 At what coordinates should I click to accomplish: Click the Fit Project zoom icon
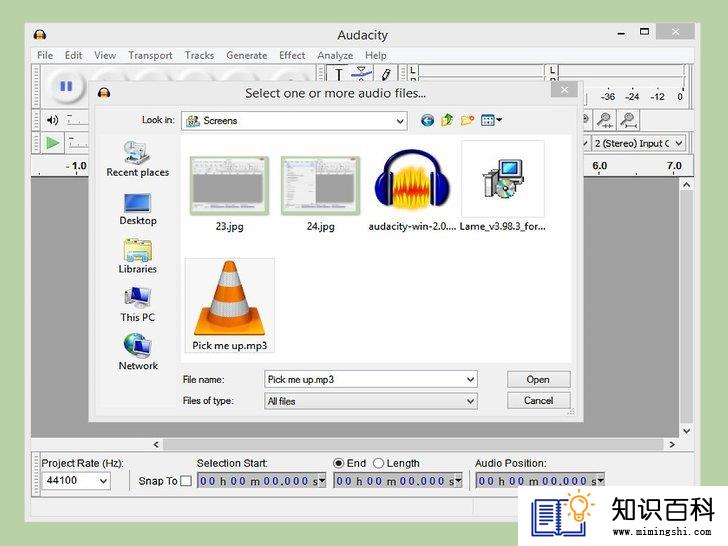pos(628,120)
